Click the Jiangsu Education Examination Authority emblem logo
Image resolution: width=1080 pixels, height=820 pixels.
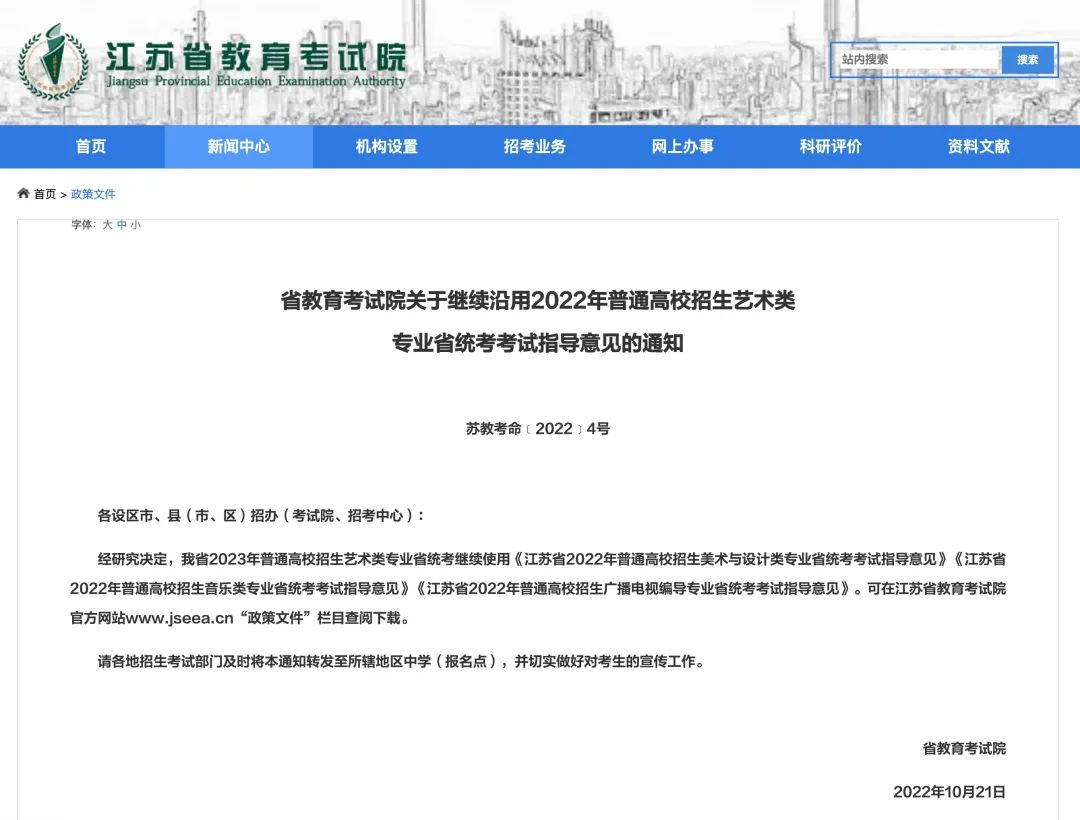[54, 62]
